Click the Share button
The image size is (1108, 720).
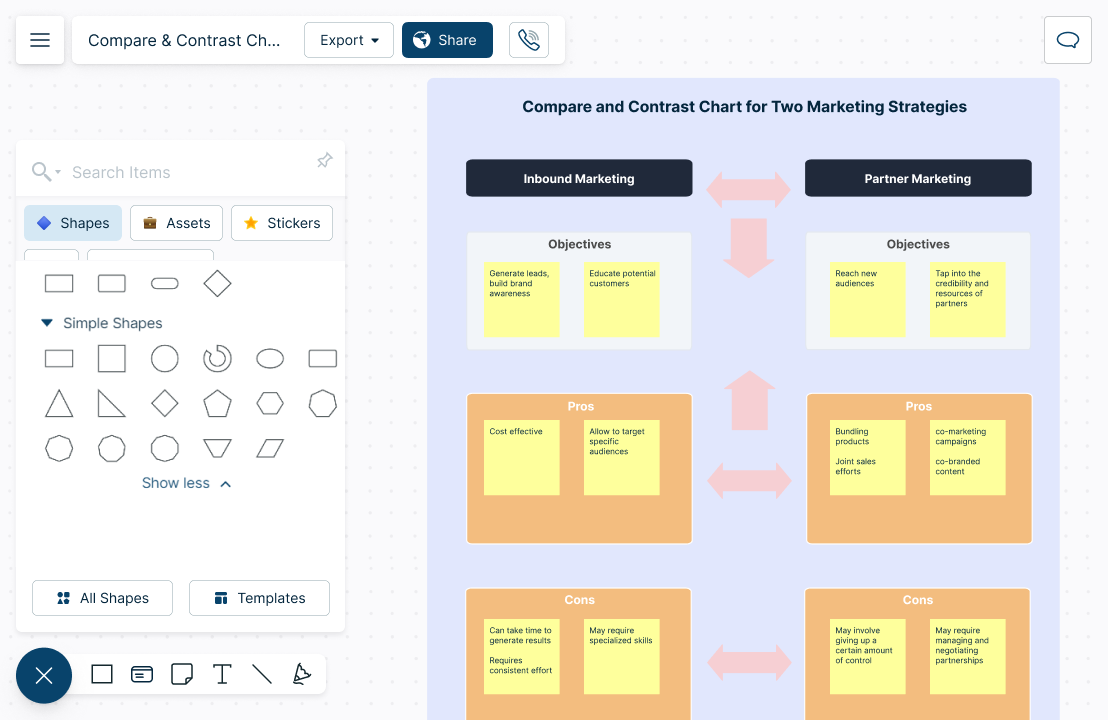click(447, 40)
